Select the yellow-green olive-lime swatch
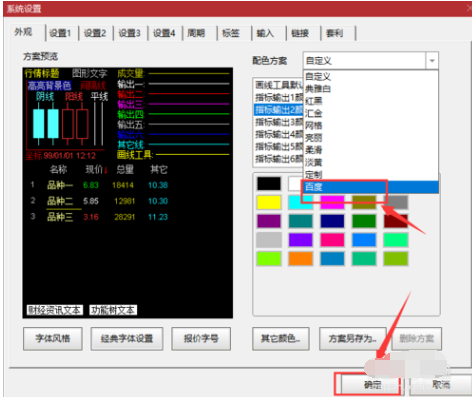472x397 pixels. coord(396,259)
